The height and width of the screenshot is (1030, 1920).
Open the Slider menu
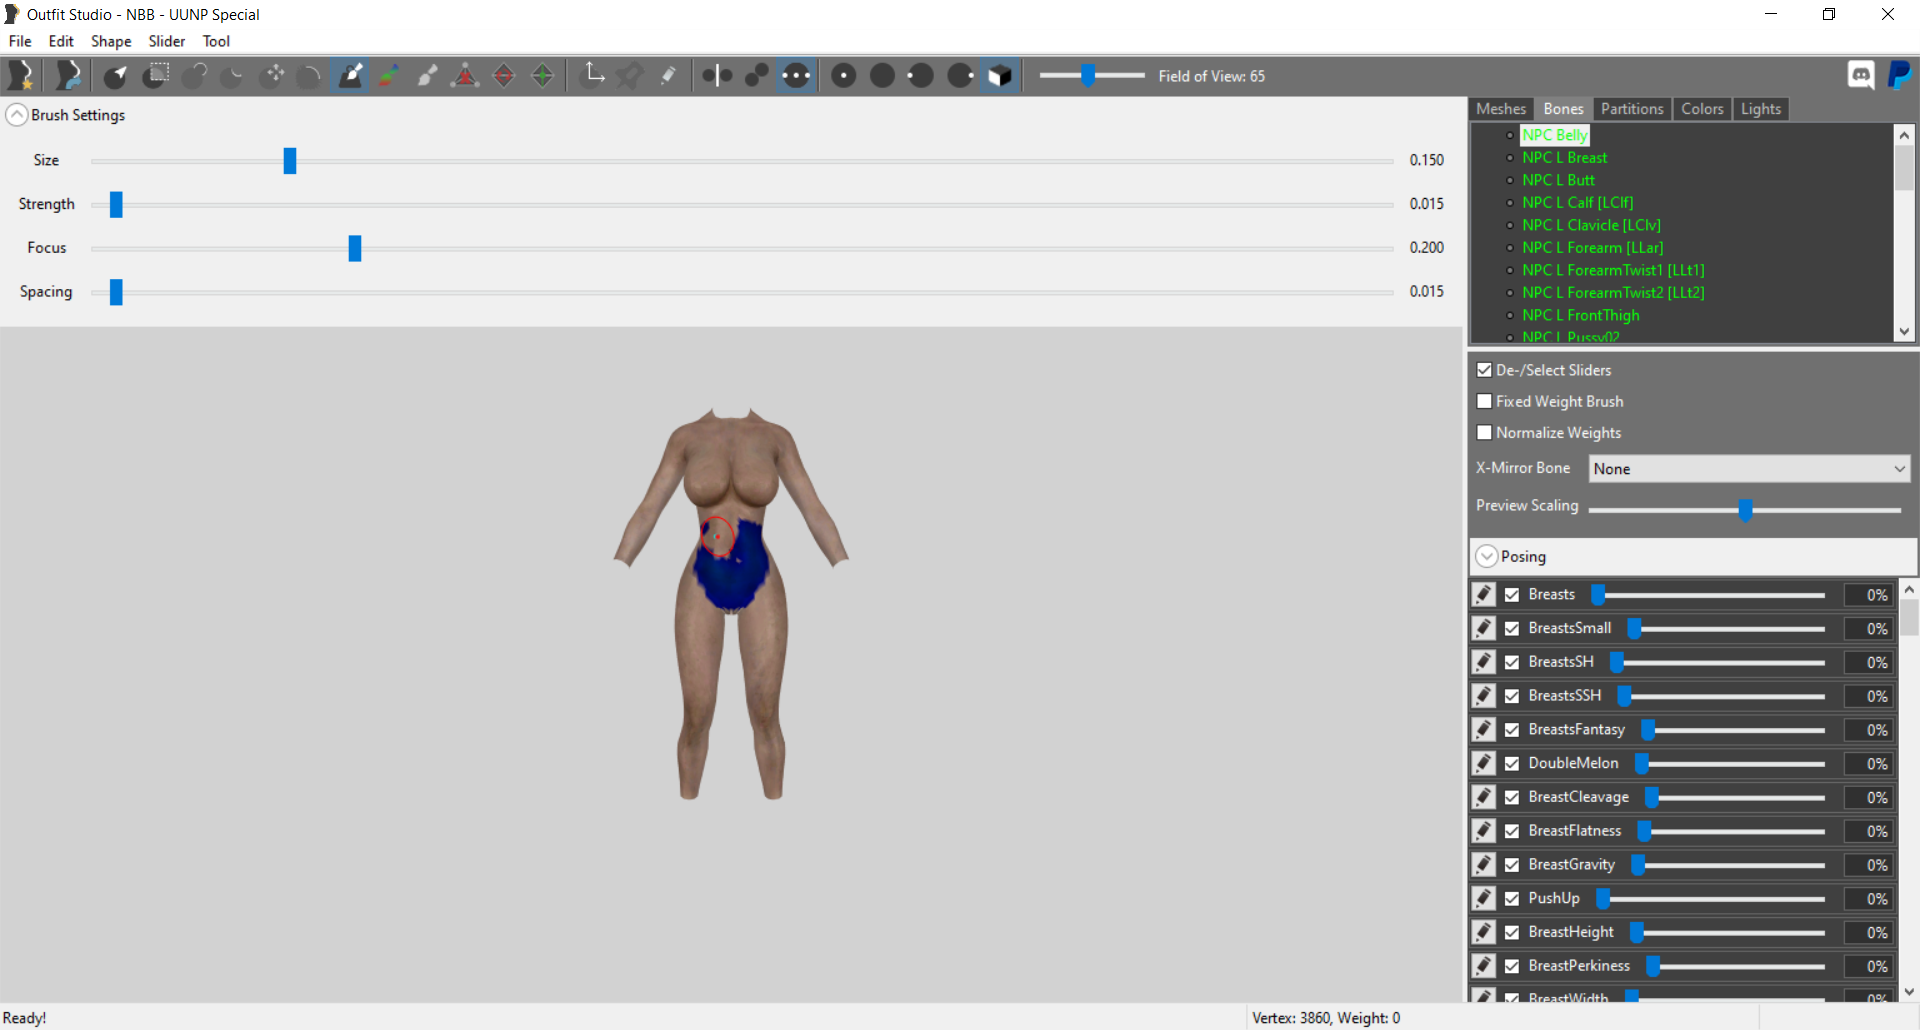click(167, 41)
